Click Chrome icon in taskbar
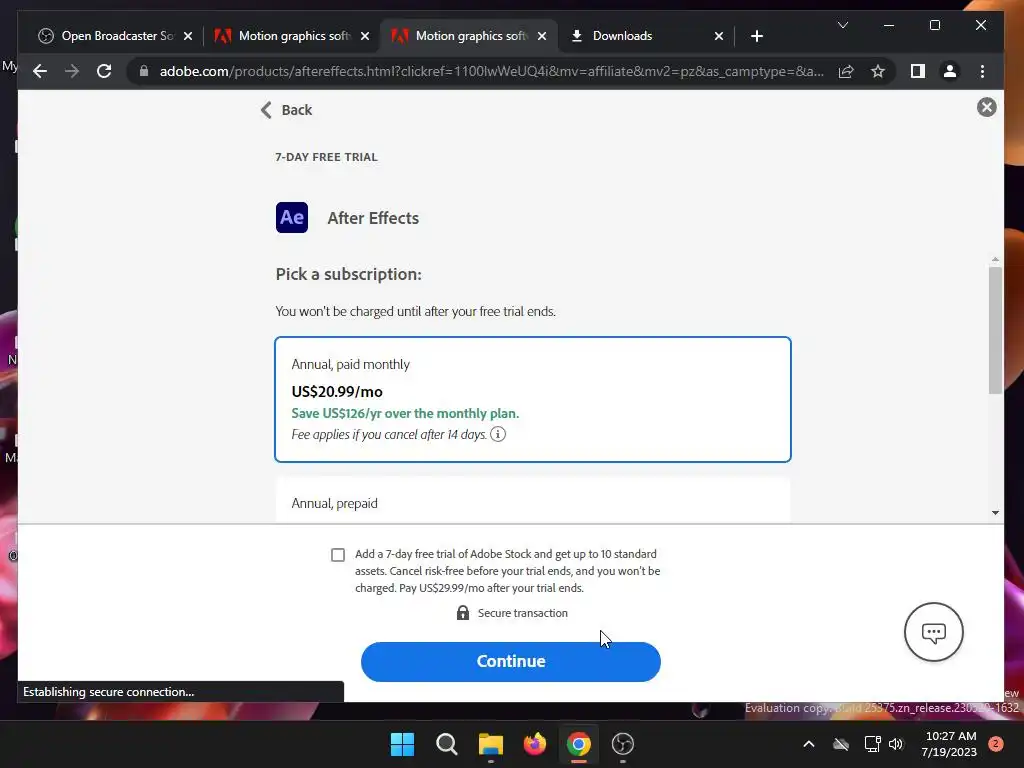This screenshot has width=1024, height=768. (579, 744)
